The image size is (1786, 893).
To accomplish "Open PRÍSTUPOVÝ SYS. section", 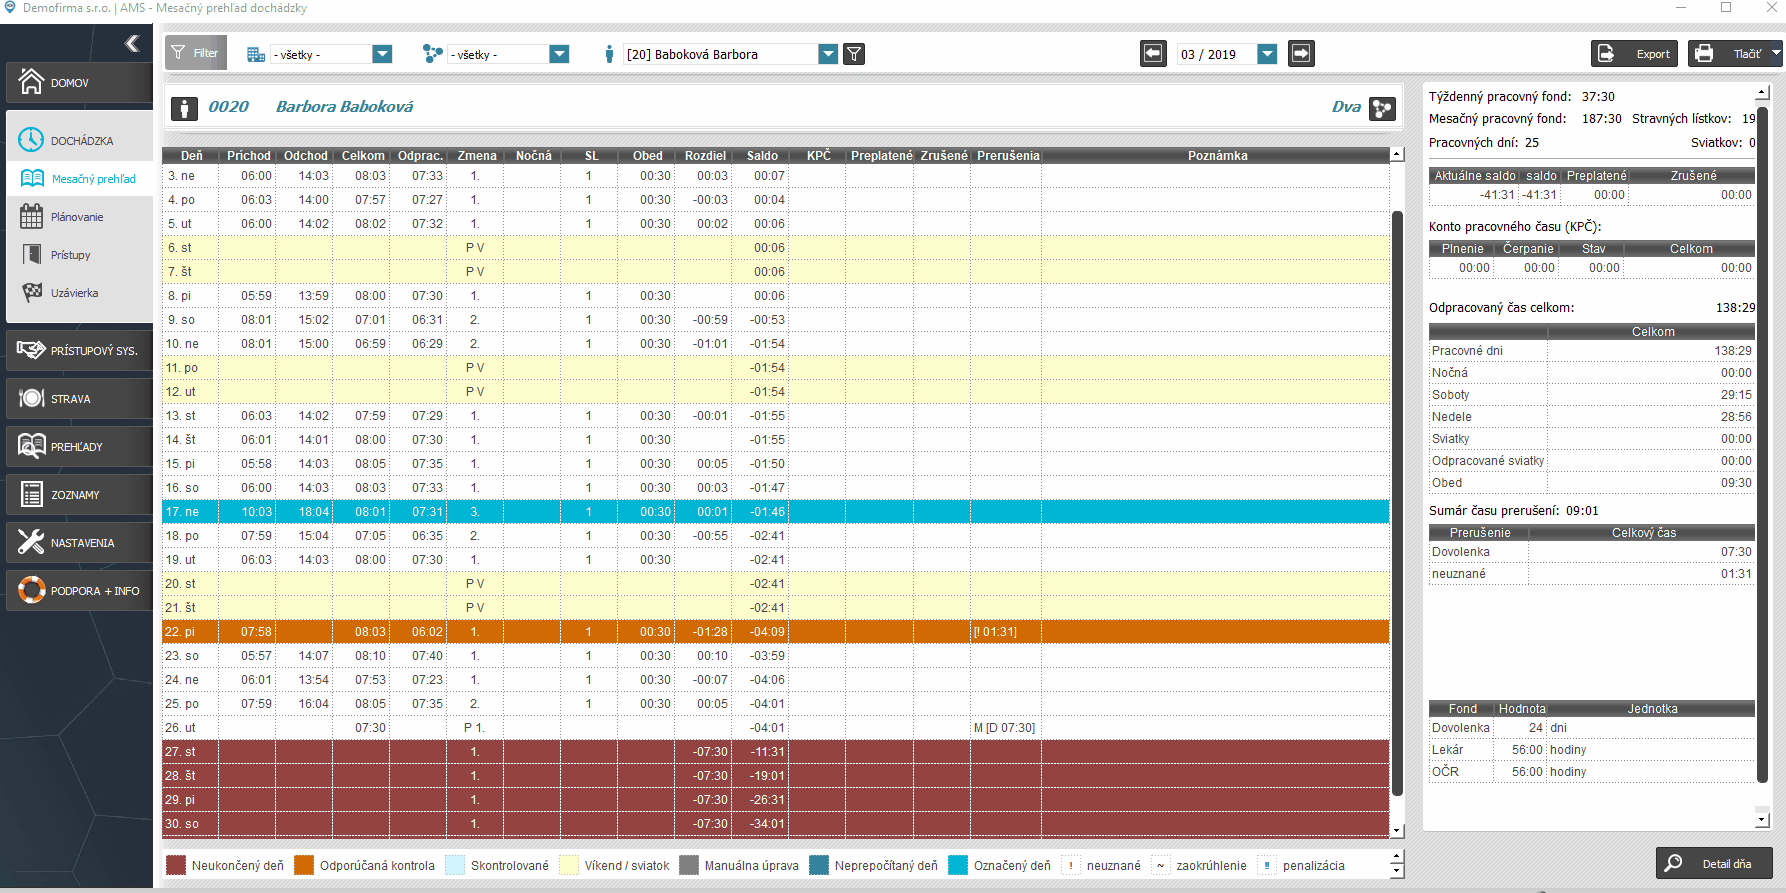I will tap(79, 351).
